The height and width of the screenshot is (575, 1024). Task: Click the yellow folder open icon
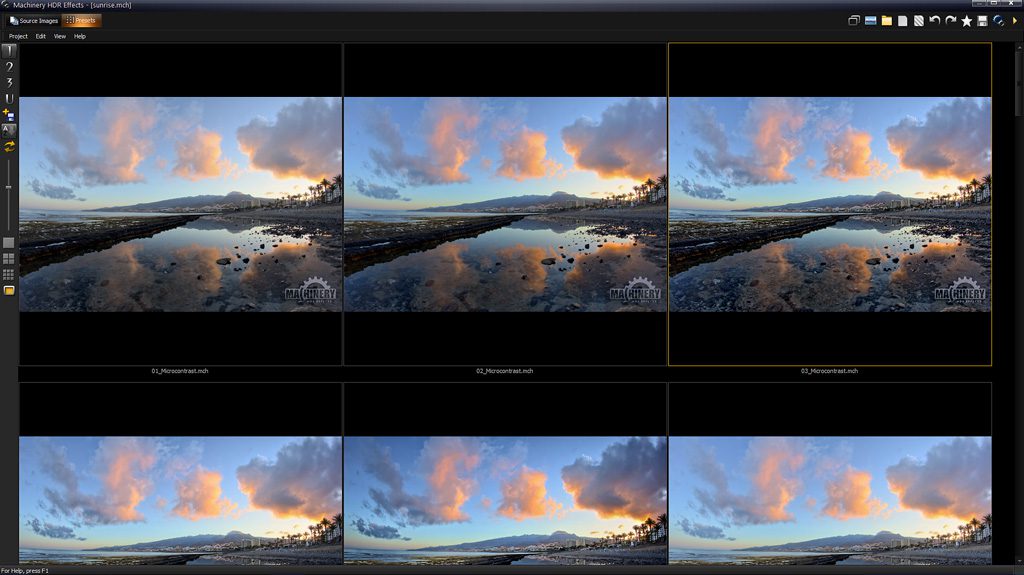(886, 21)
